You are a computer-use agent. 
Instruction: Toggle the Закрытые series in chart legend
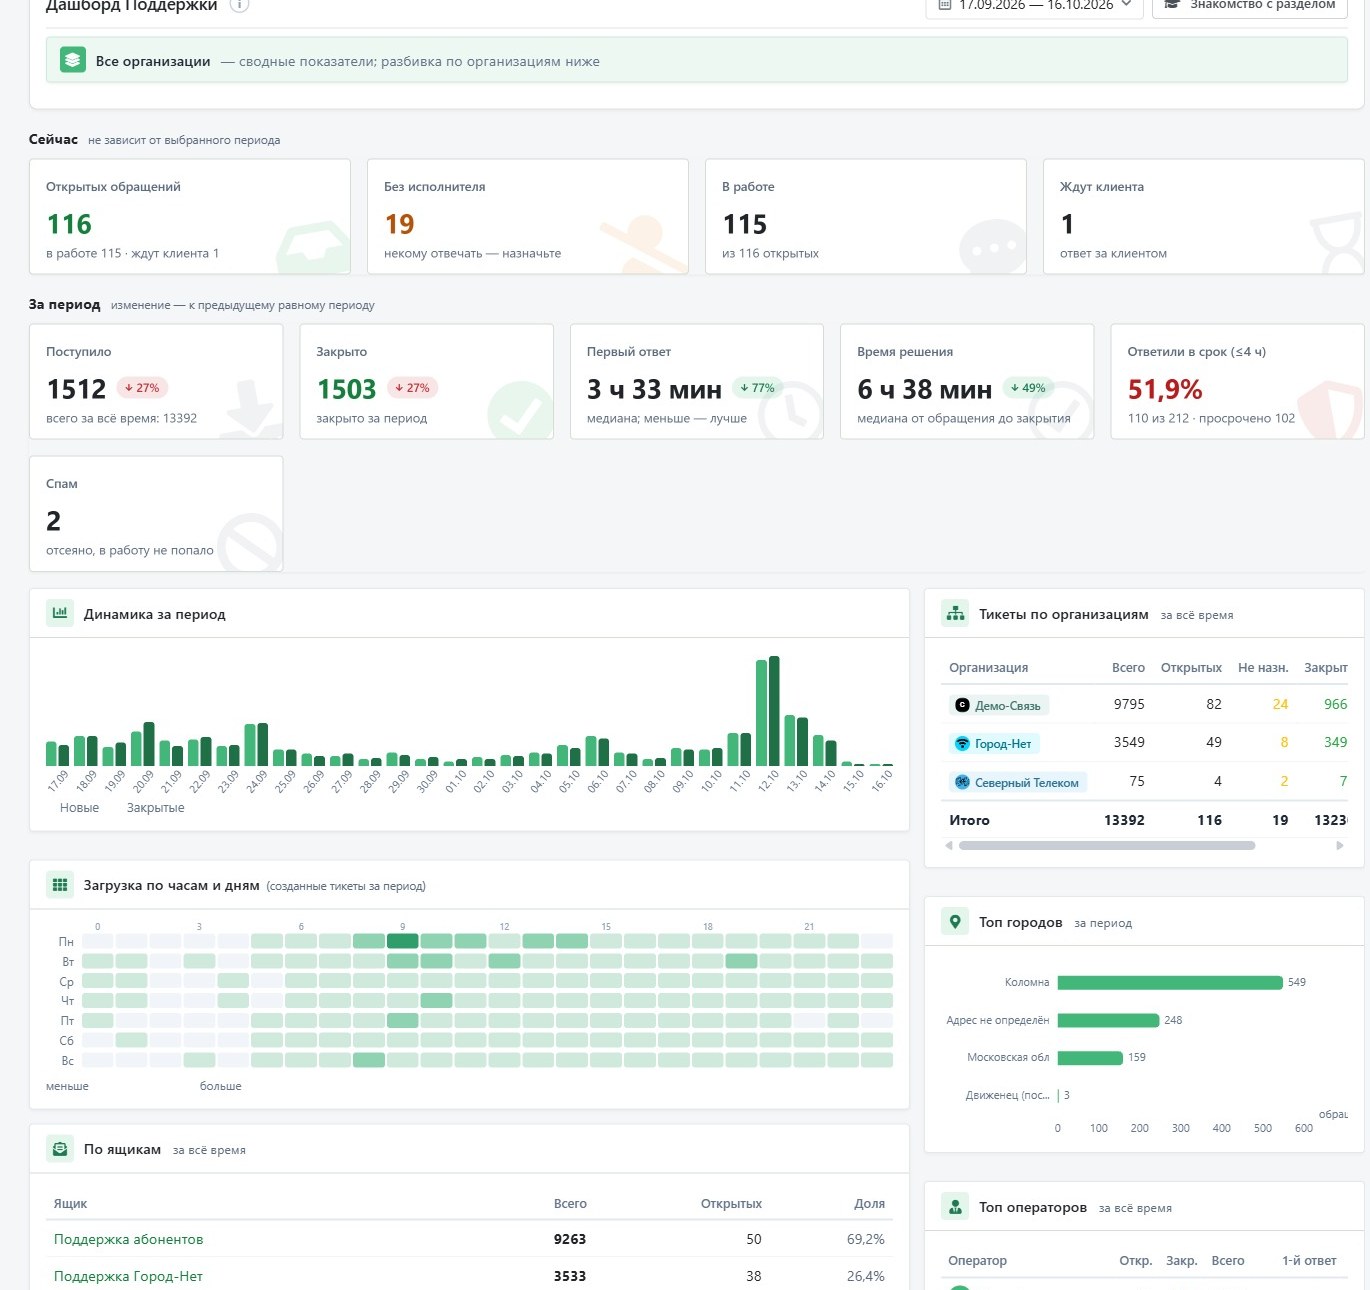155,808
